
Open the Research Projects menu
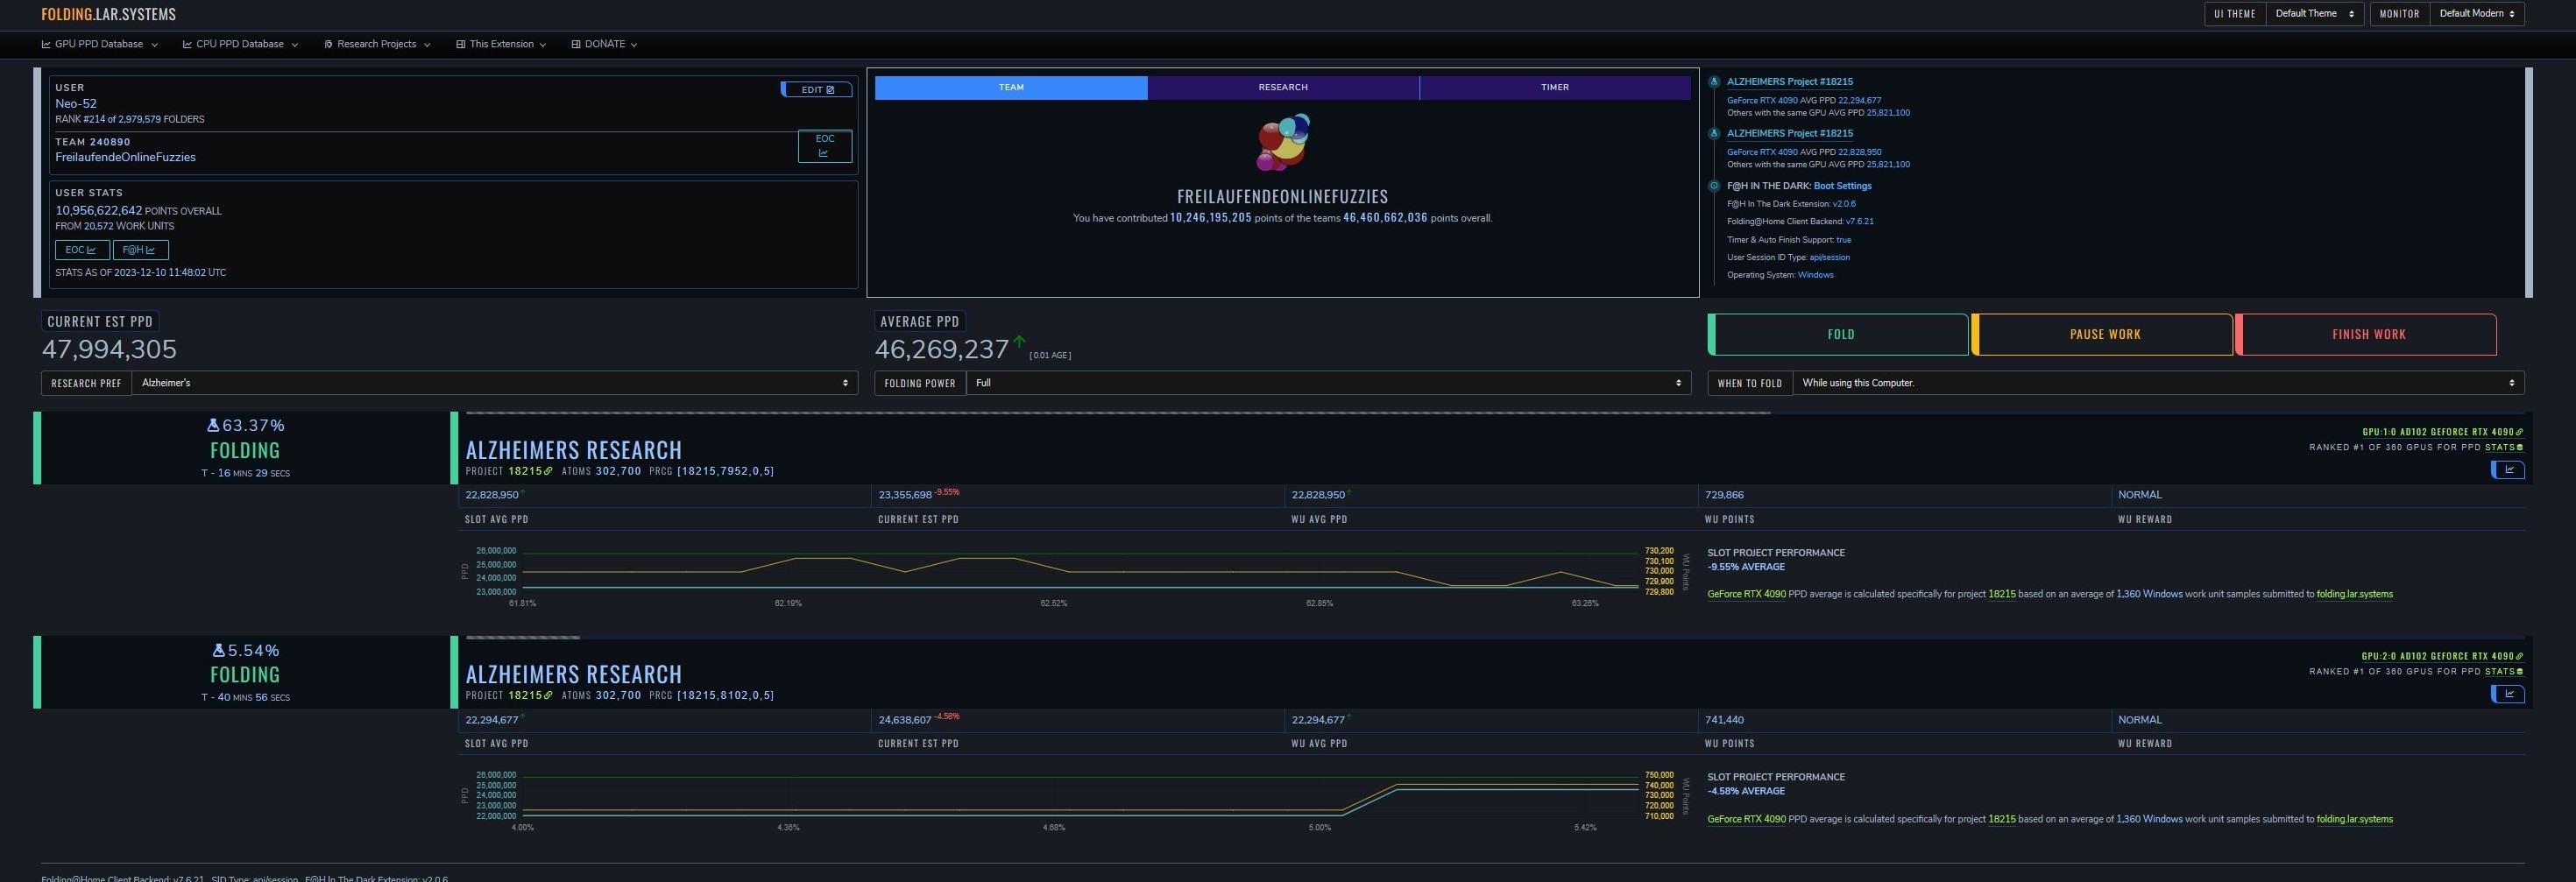click(x=377, y=44)
